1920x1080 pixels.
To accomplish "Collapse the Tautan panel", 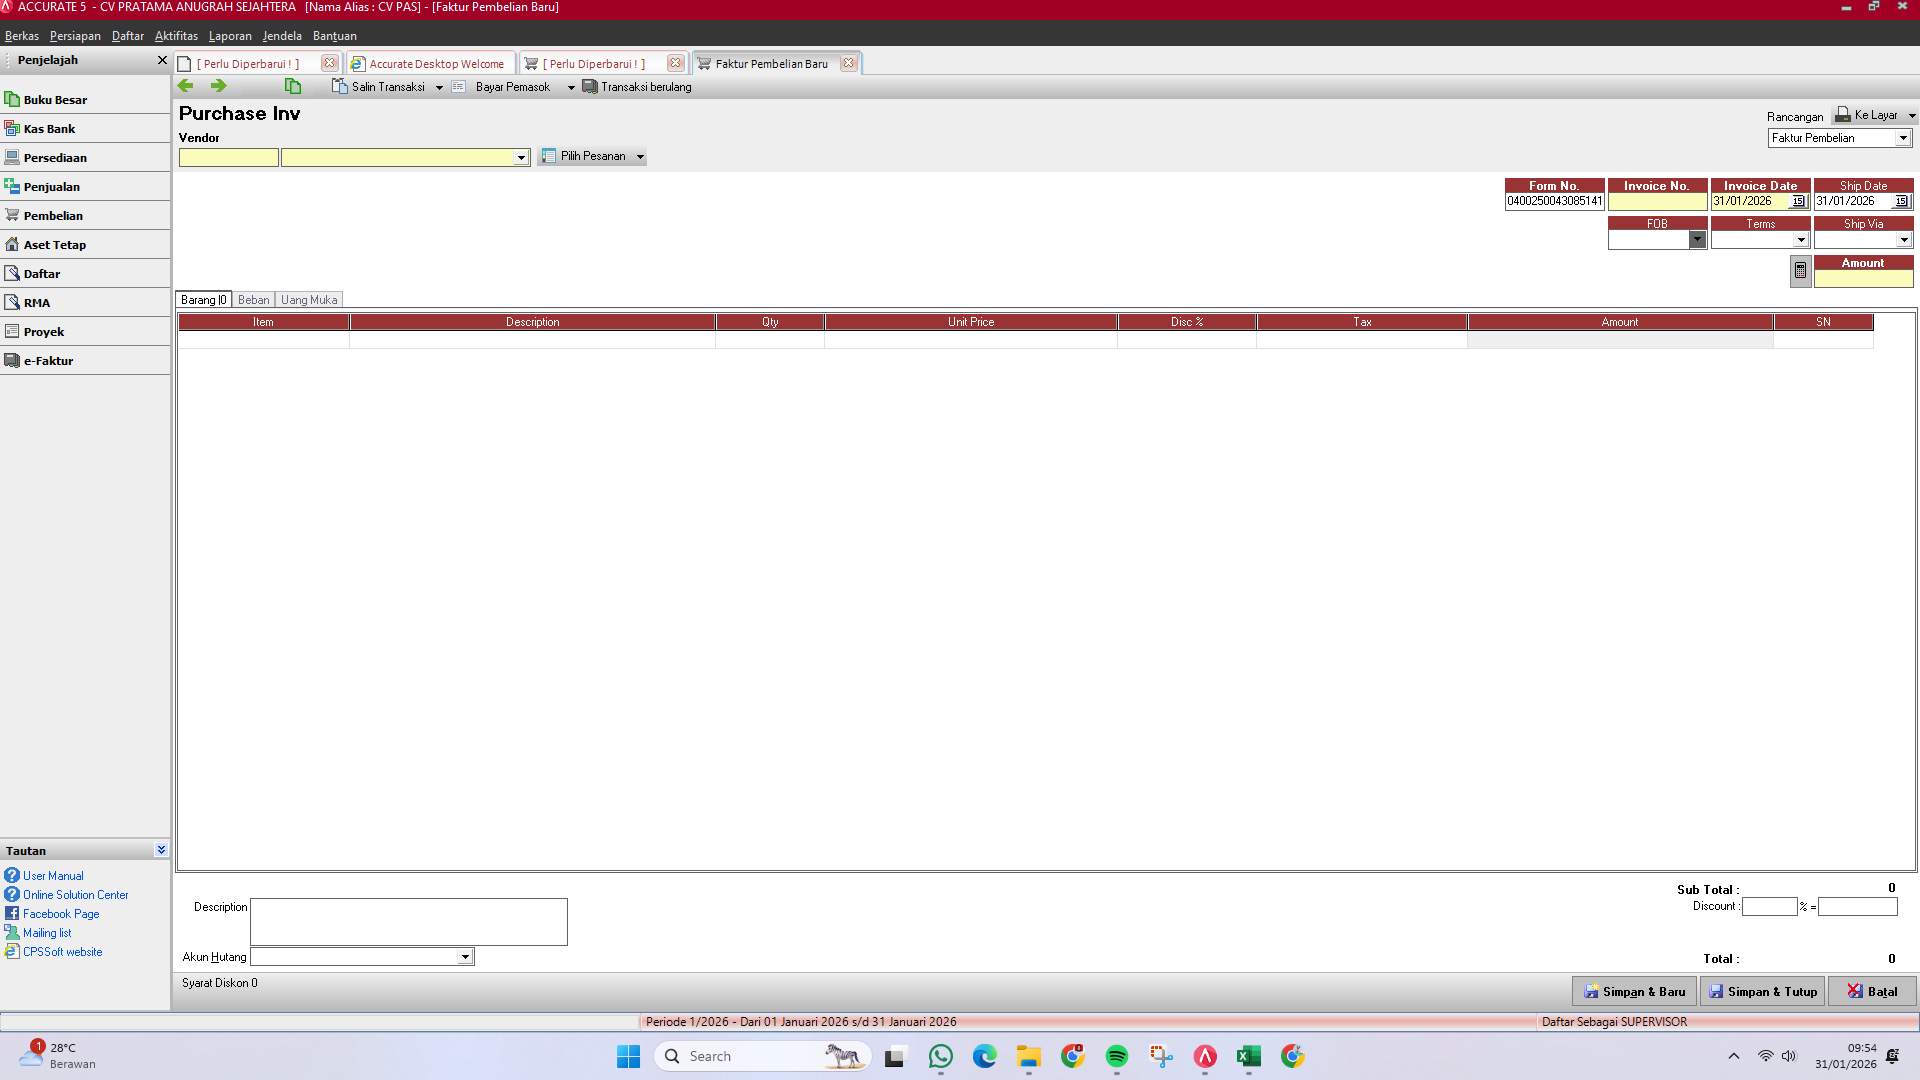I will 161,849.
